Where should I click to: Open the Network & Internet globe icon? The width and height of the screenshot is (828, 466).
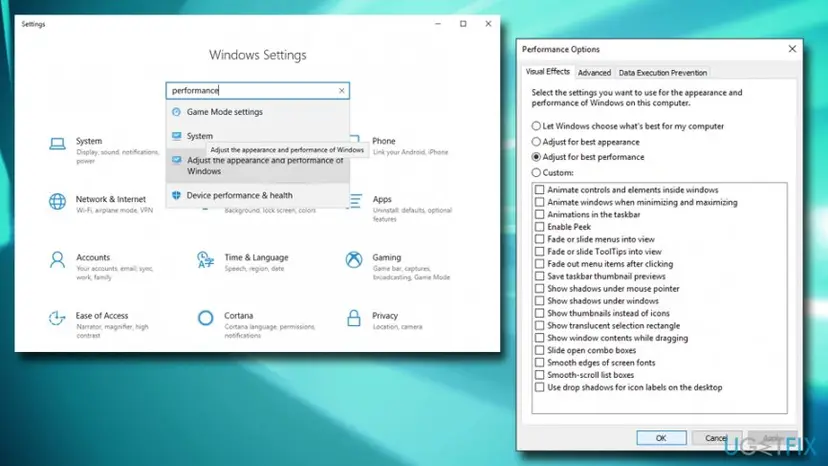(57, 201)
